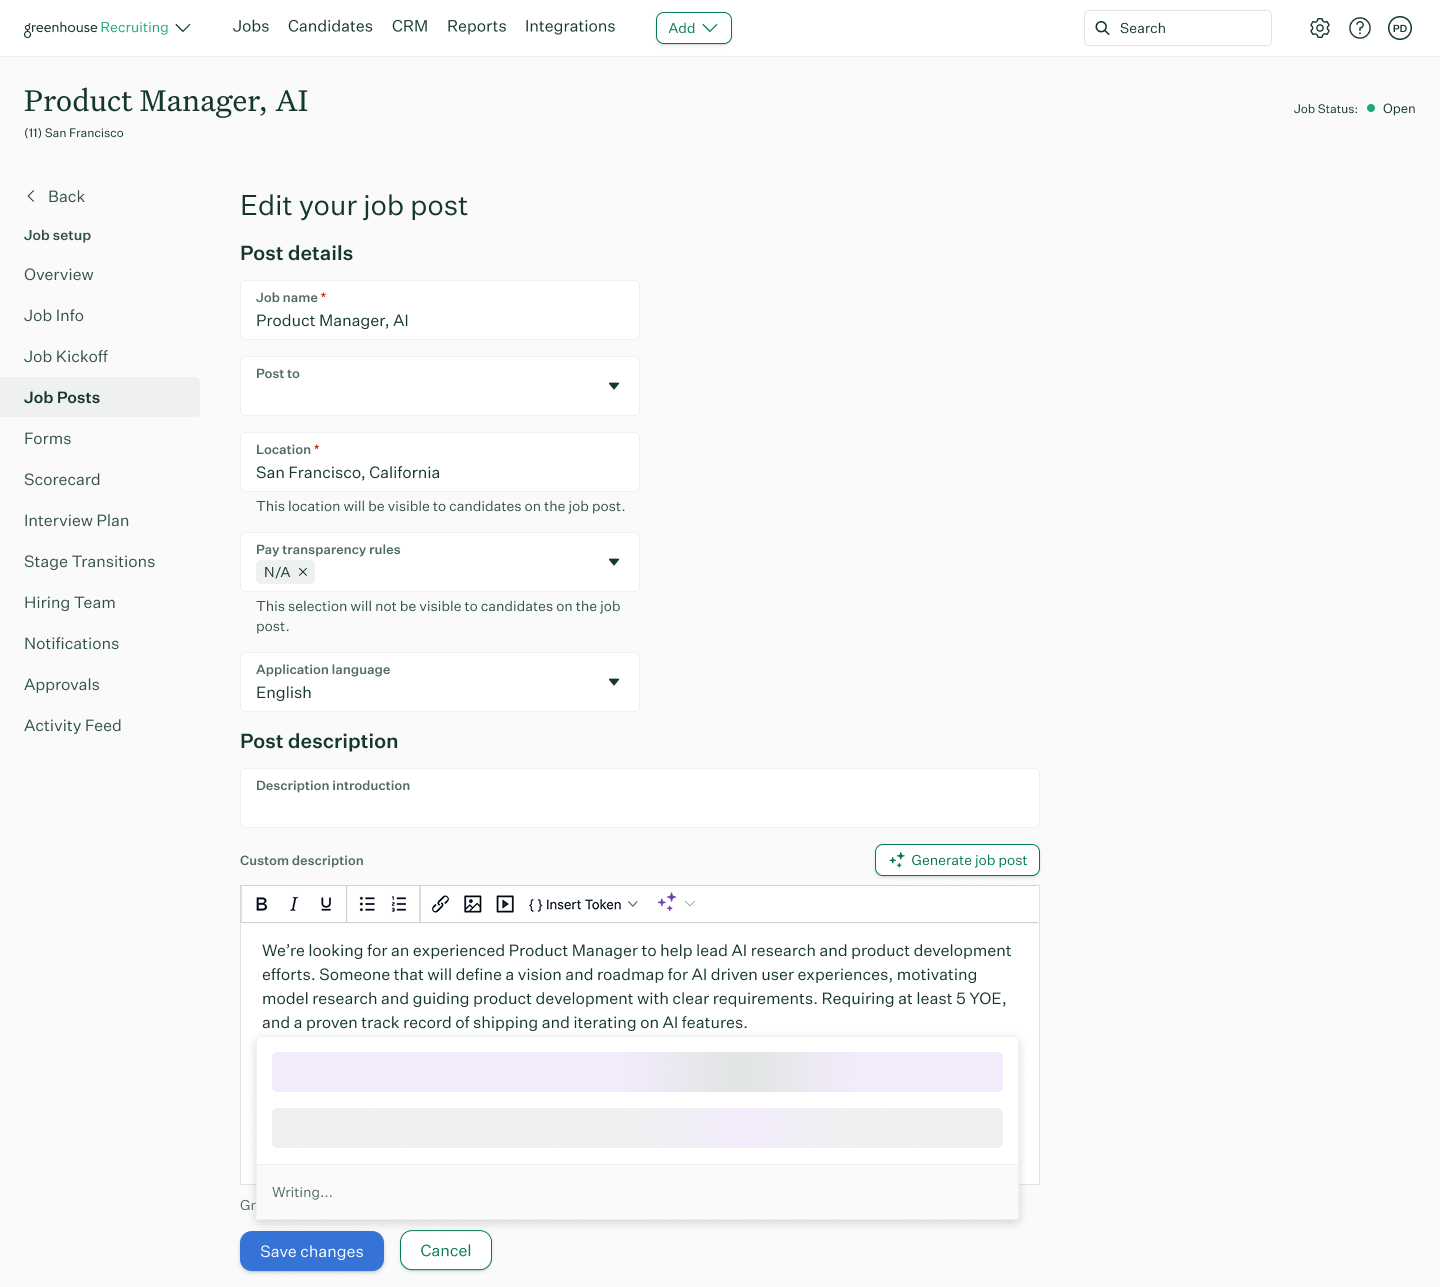
Task: Insert a video into the job description
Action: [505, 903]
